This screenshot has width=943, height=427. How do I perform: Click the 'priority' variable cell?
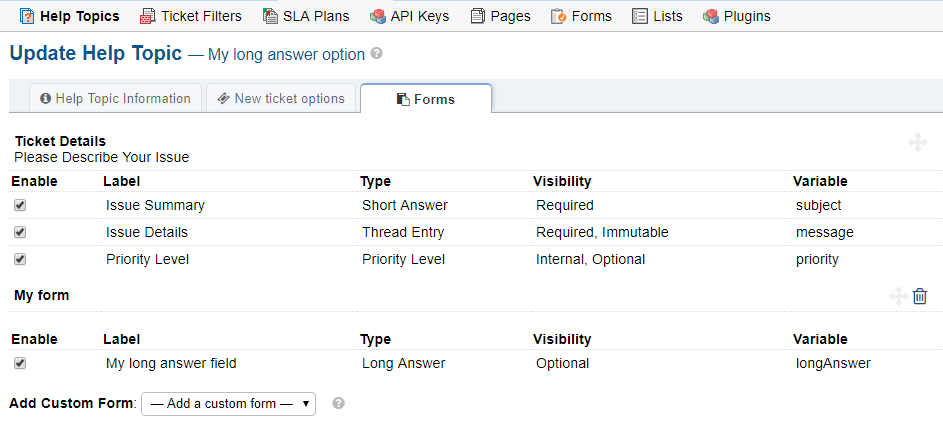point(817,259)
